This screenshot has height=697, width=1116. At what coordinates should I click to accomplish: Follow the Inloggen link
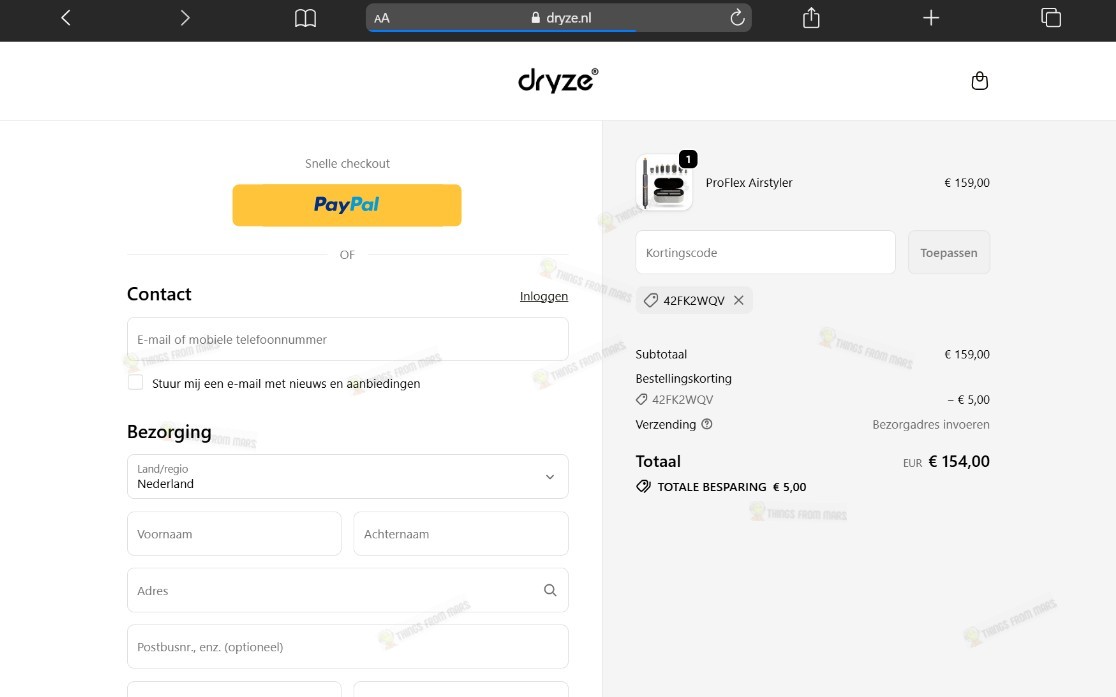(x=544, y=296)
